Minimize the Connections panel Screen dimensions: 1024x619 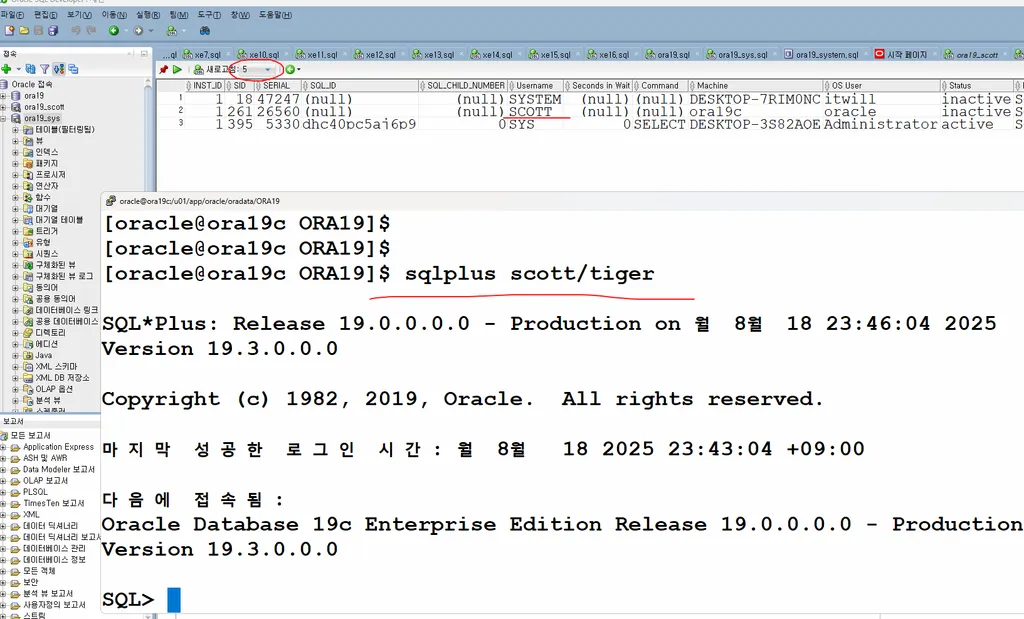[x=144, y=54]
